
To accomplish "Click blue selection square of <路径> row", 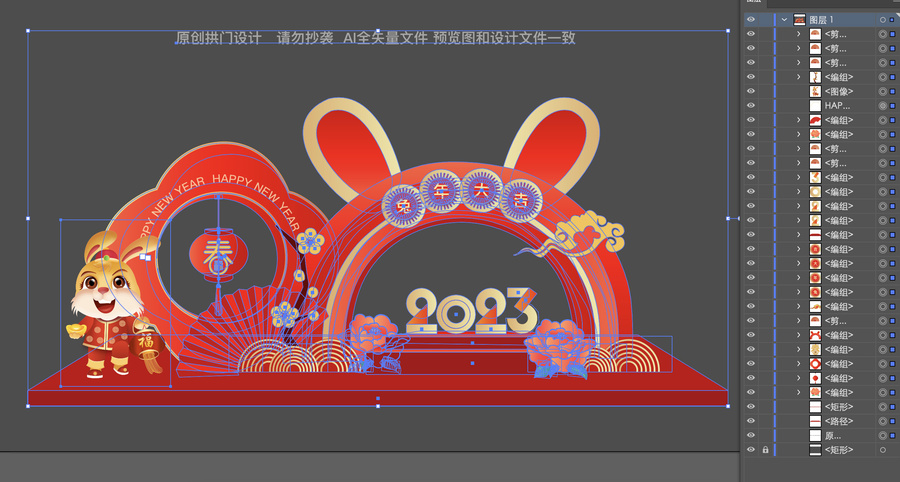I will [893, 421].
